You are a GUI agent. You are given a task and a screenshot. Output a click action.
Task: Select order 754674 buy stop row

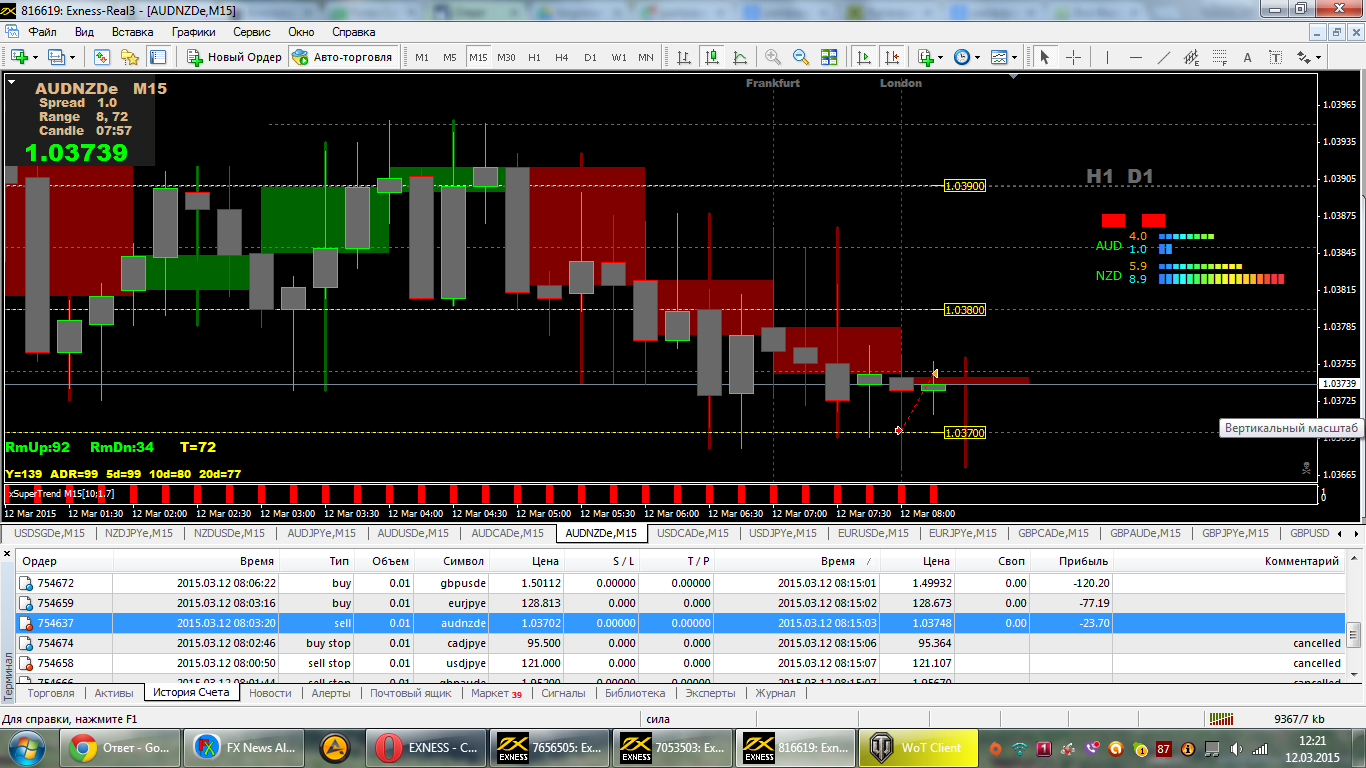click(x=679, y=643)
